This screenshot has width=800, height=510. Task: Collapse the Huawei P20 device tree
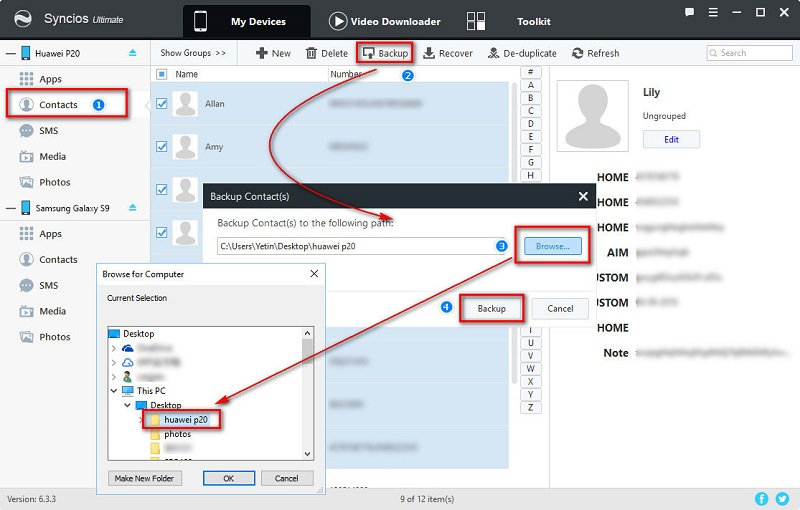coord(10,53)
